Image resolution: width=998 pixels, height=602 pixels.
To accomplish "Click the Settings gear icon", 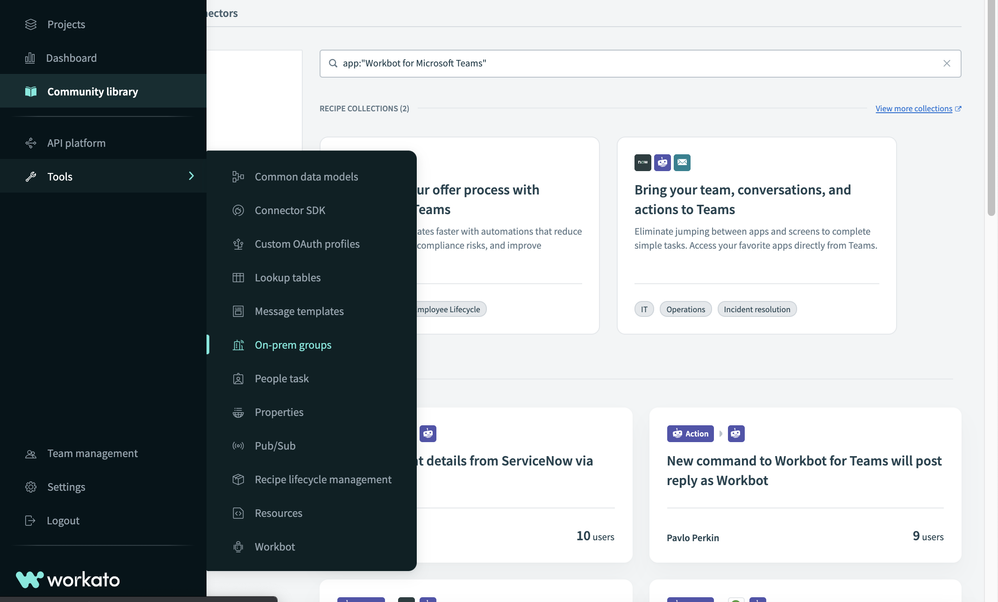I will [x=31, y=487].
